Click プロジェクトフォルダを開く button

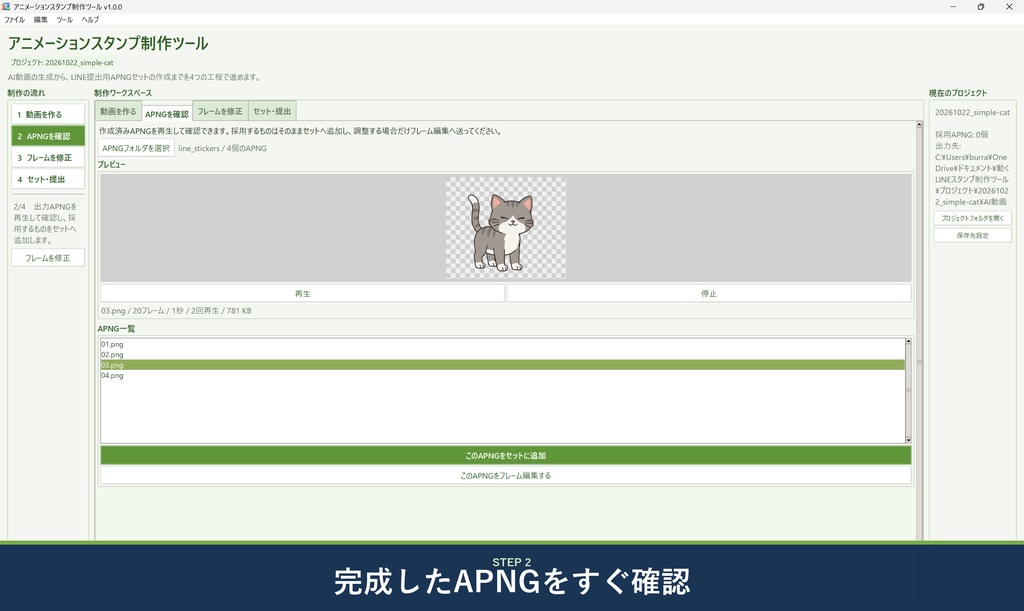pyautogui.click(x=972, y=218)
